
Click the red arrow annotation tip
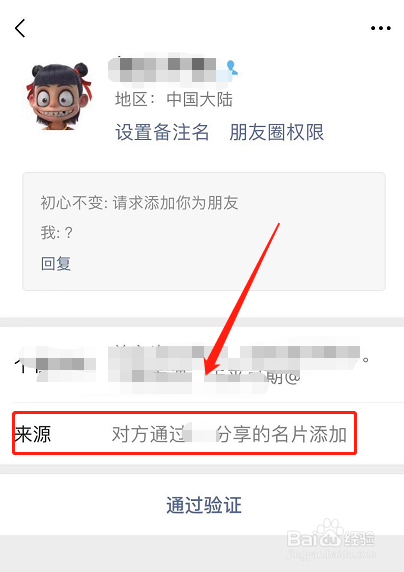(x=207, y=372)
